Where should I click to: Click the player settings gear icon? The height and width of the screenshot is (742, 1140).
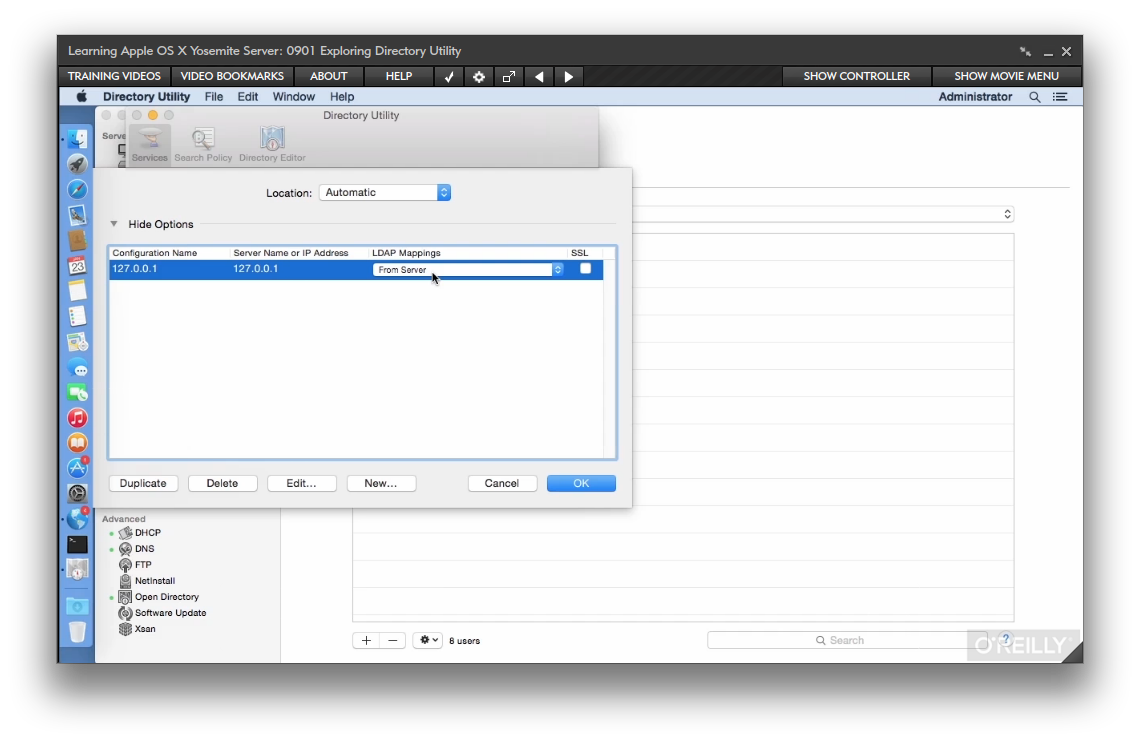(478, 76)
